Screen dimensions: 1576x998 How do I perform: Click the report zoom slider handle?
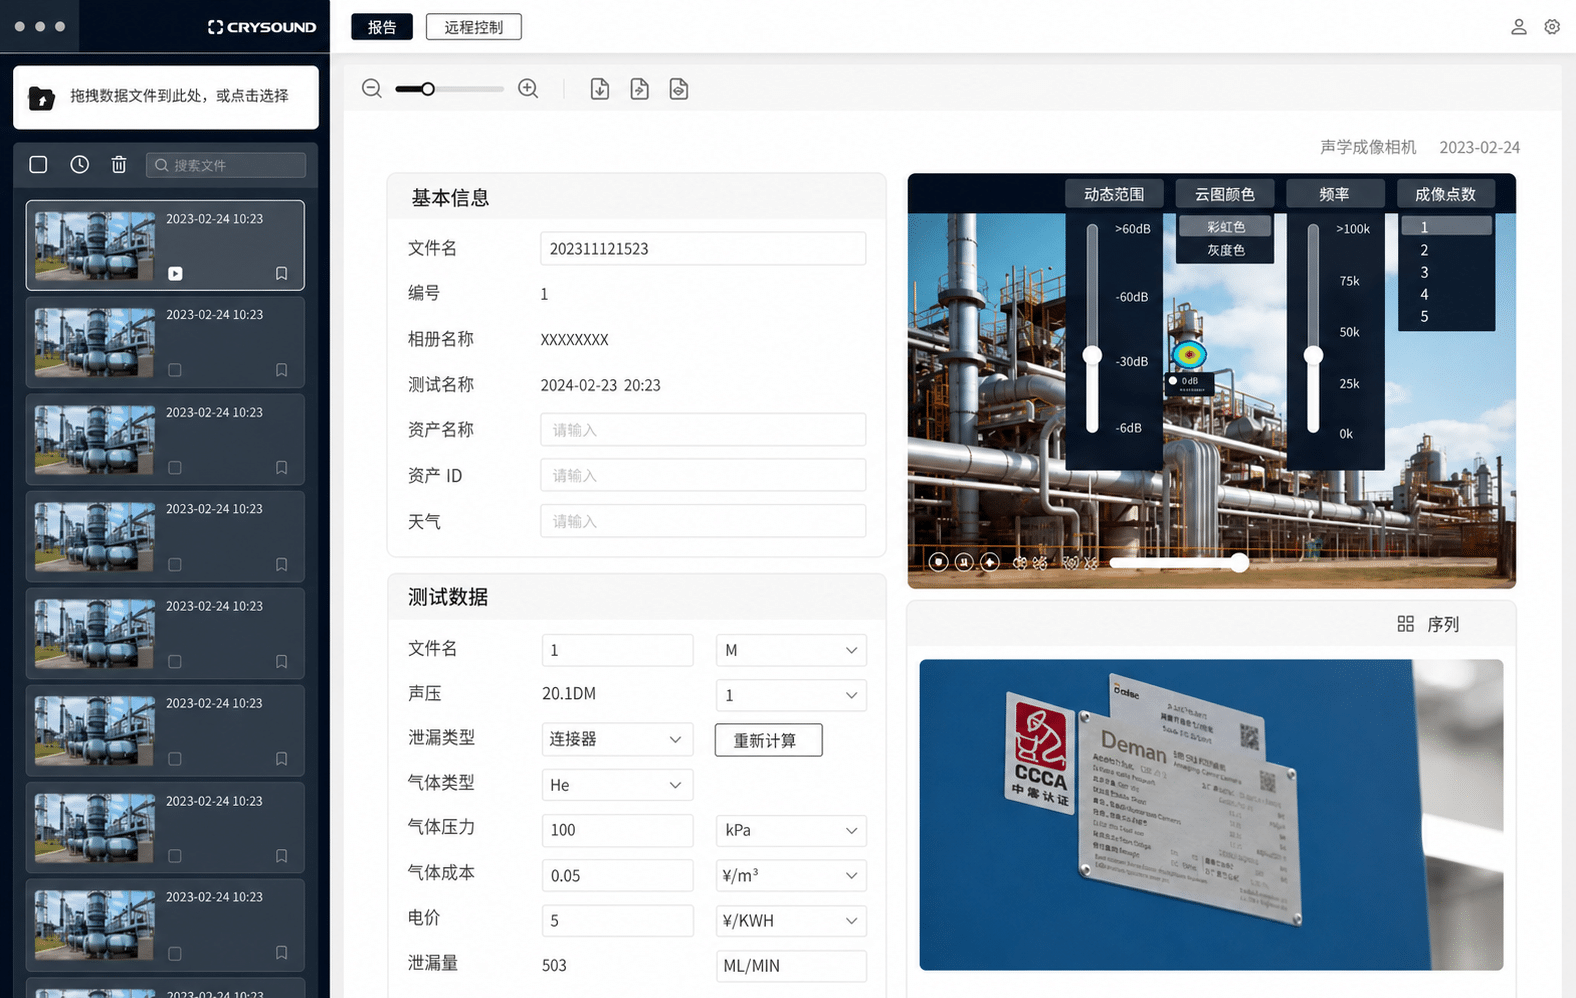428,89
